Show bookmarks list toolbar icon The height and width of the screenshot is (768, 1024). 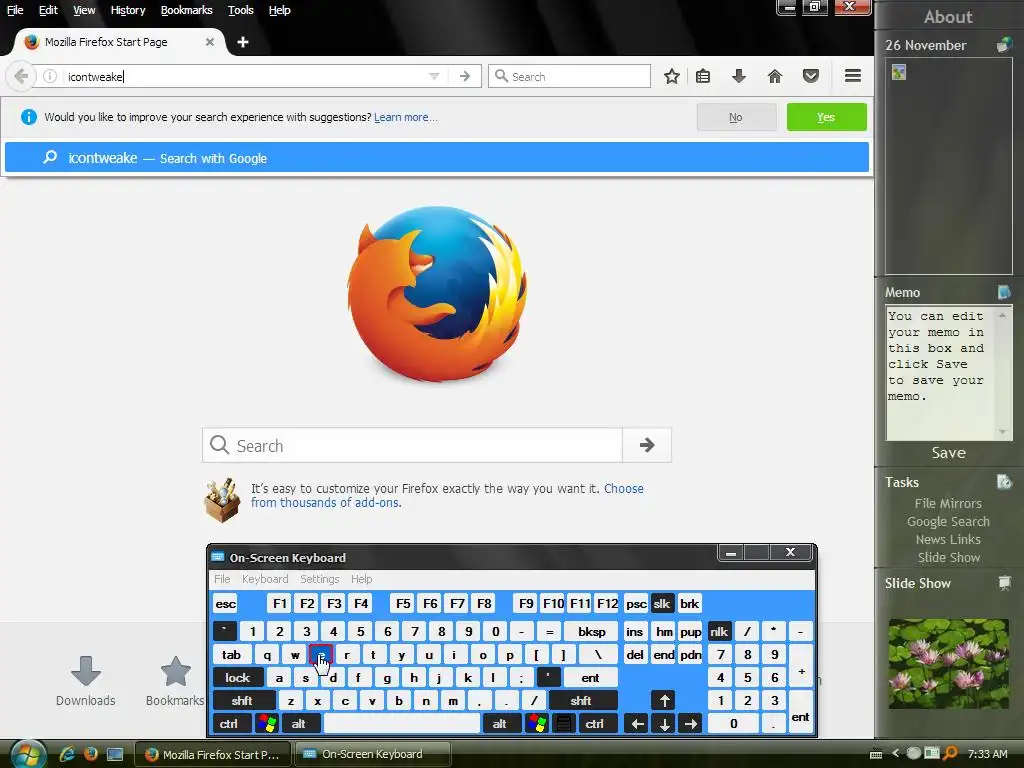pyautogui.click(x=703, y=76)
